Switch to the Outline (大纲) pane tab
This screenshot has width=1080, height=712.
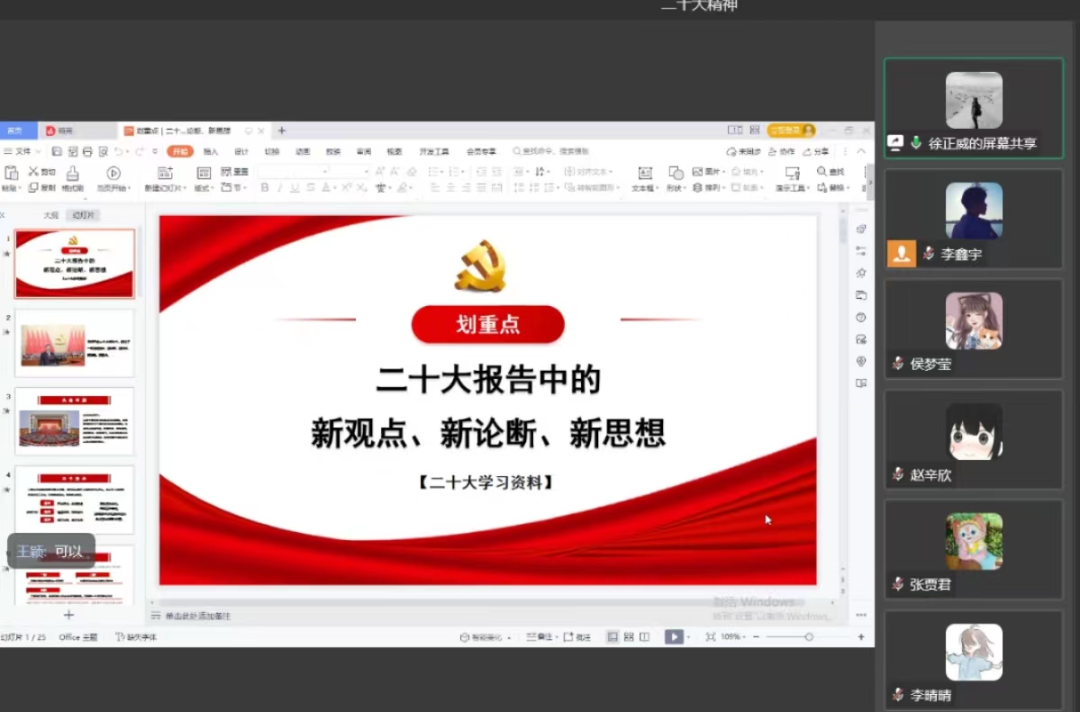50,216
